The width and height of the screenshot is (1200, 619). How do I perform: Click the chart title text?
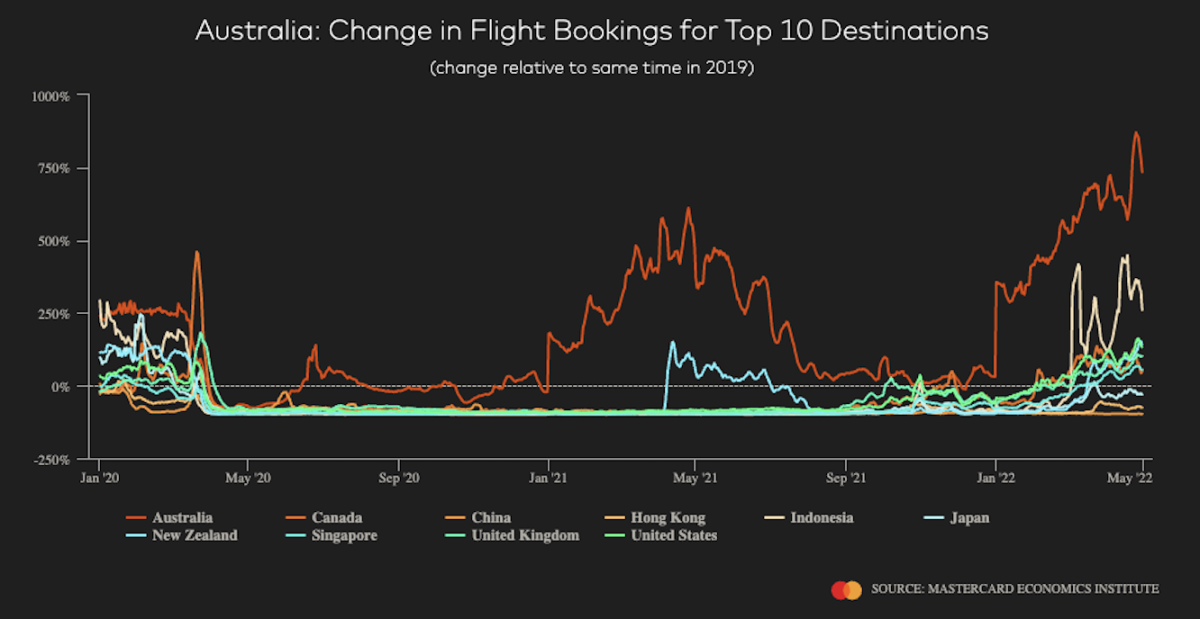coord(592,31)
